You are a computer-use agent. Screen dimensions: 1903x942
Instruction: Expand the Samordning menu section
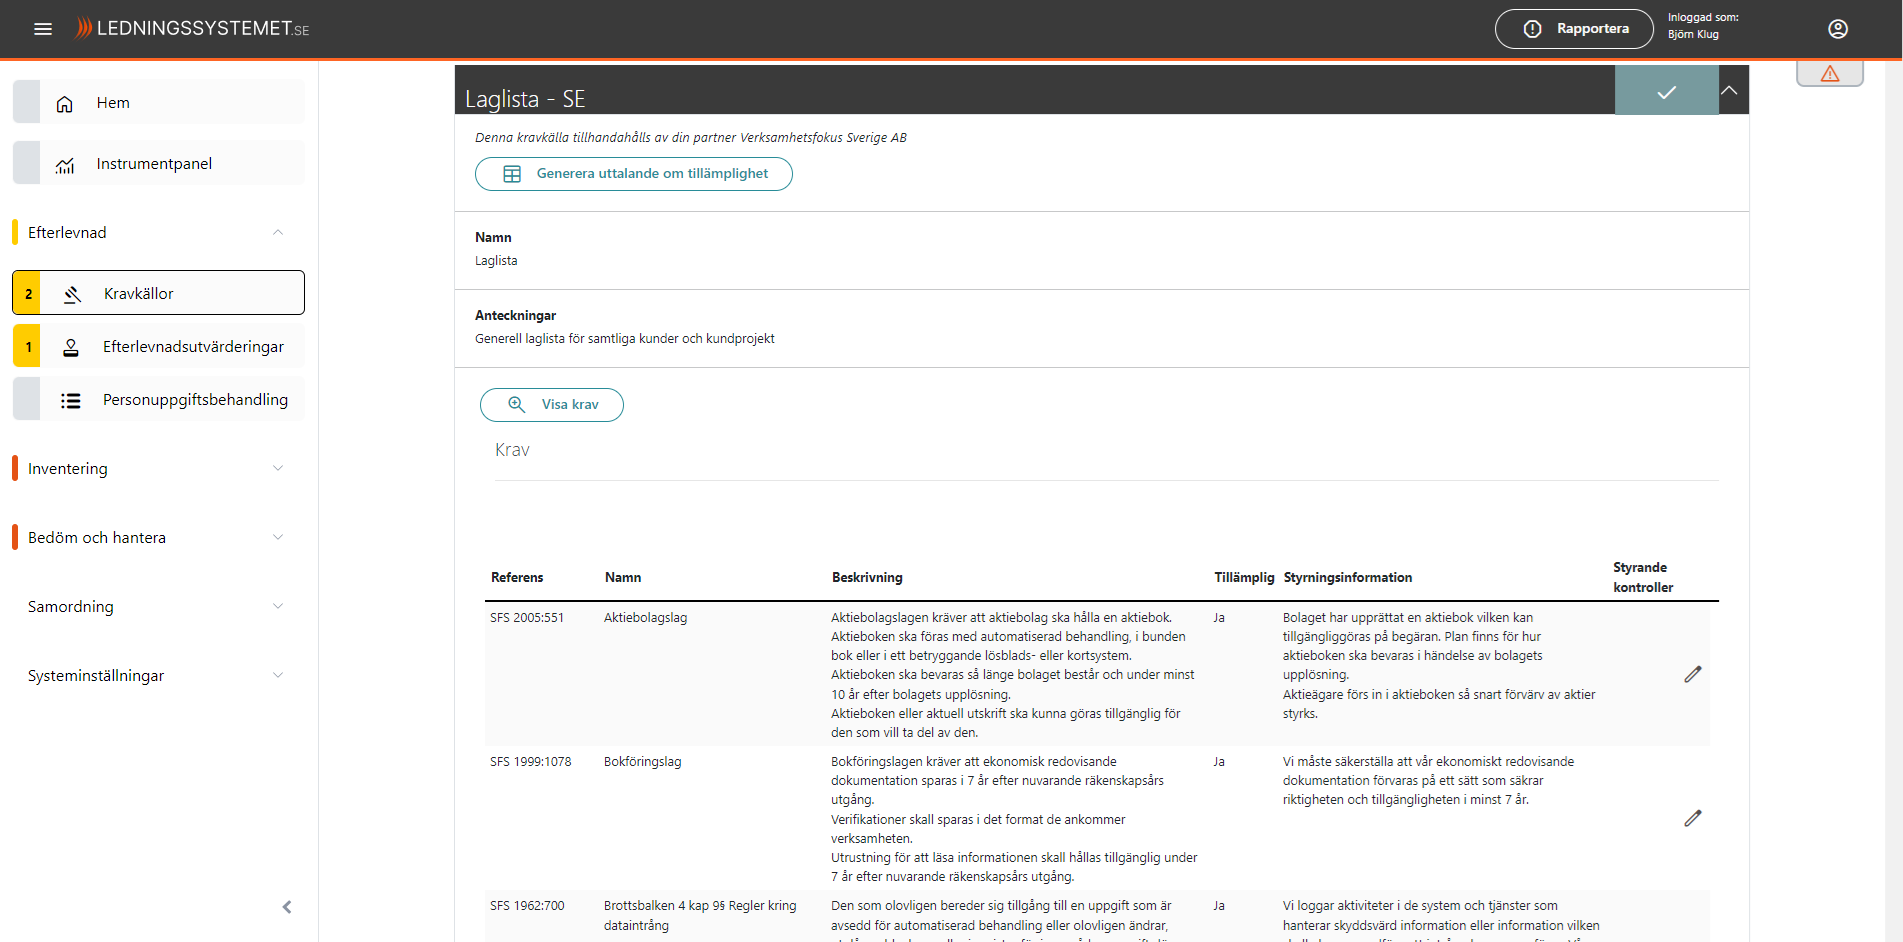[x=278, y=607]
